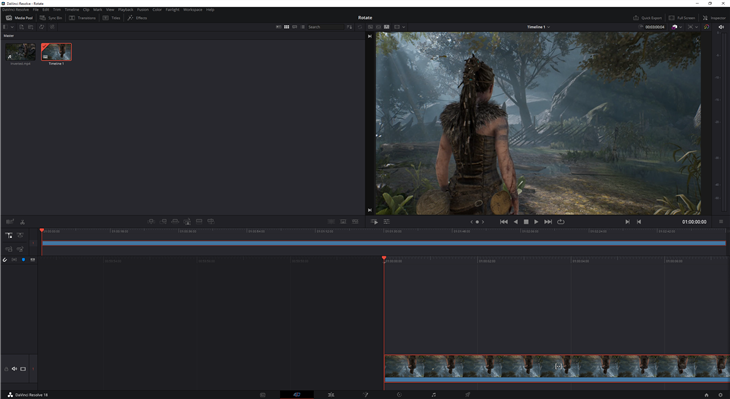Click the fast review icon below viewer
The height and width of the screenshot is (399, 730).
[374, 222]
